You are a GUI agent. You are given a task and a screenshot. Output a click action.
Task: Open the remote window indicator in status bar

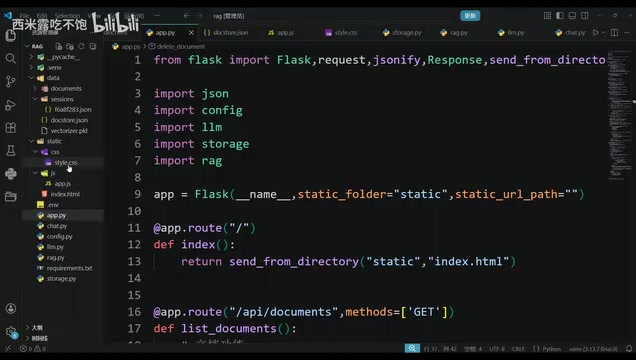(x=7, y=349)
